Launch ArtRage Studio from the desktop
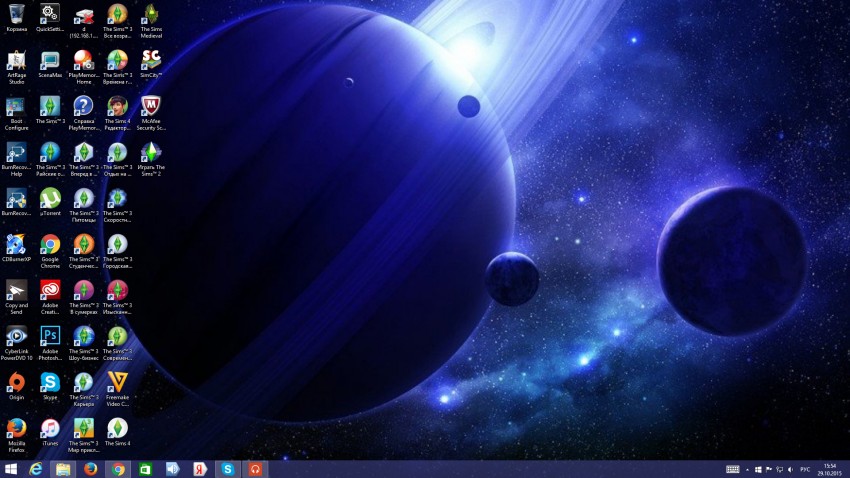The width and height of the screenshot is (850, 478). coord(16,60)
